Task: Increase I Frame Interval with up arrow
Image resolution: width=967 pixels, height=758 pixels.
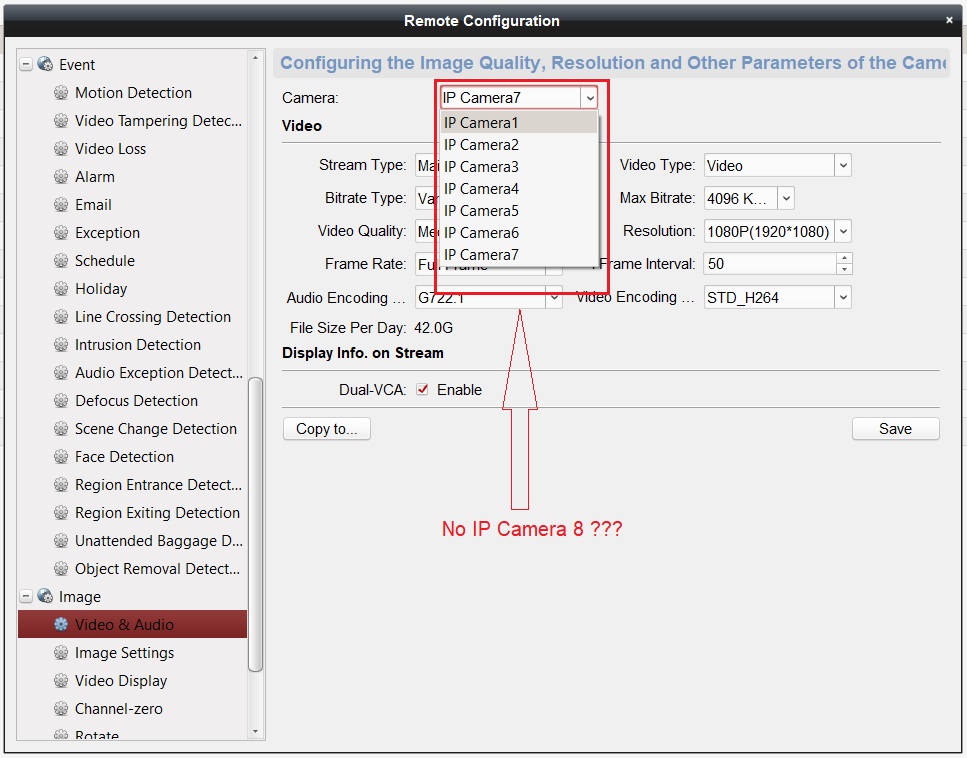Action: [x=845, y=259]
